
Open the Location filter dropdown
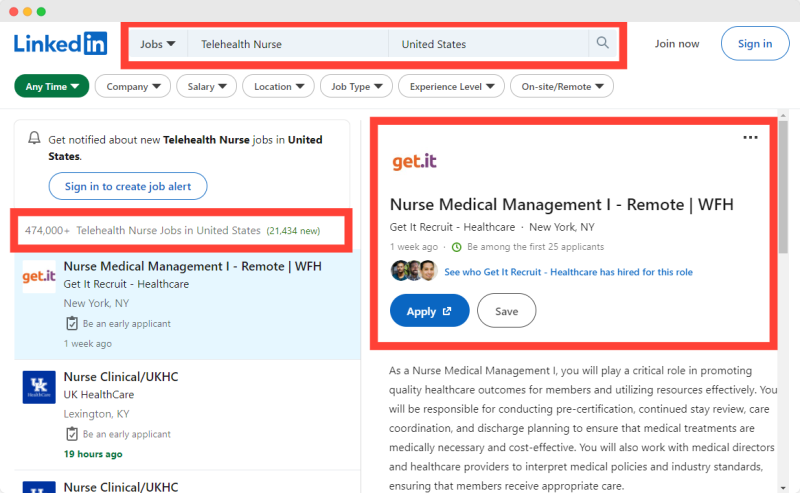click(x=279, y=86)
